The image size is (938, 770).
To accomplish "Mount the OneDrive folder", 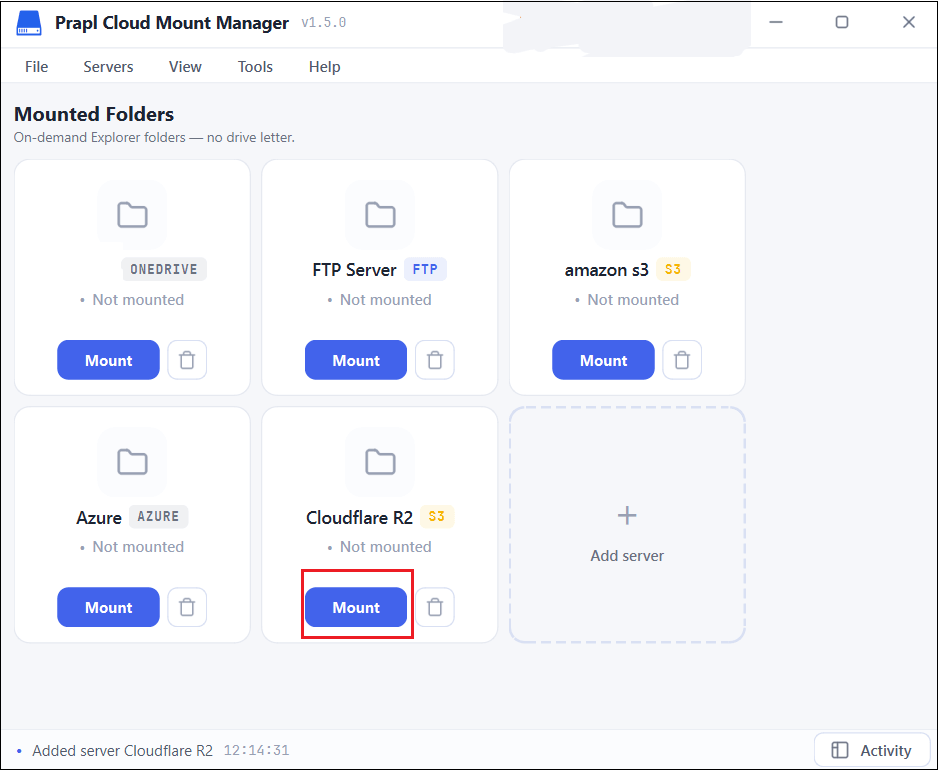I will pos(108,360).
